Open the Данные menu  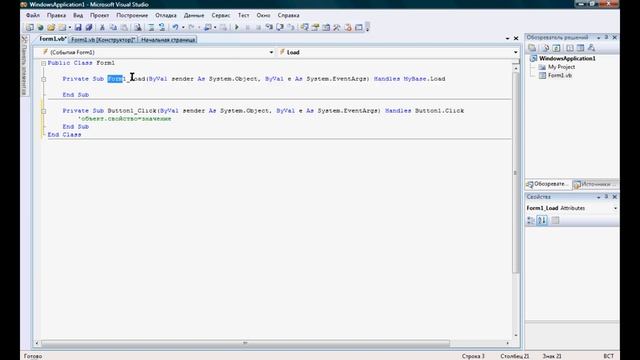point(194,15)
